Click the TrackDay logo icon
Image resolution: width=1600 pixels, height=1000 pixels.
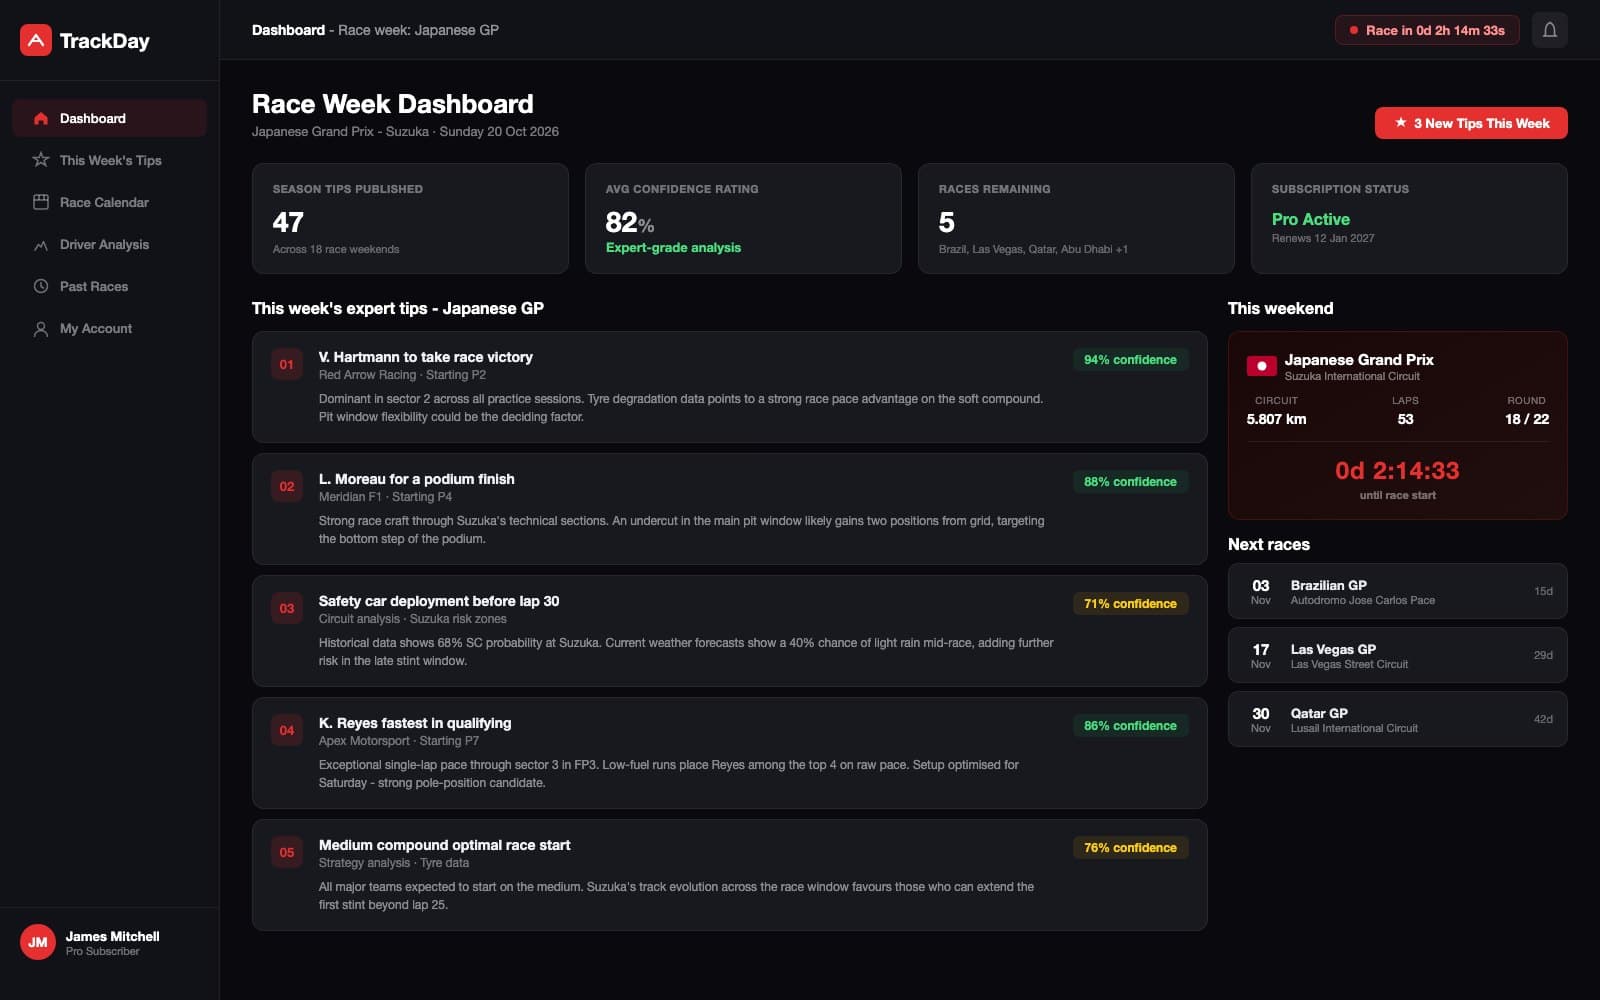(x=36, y=40)
